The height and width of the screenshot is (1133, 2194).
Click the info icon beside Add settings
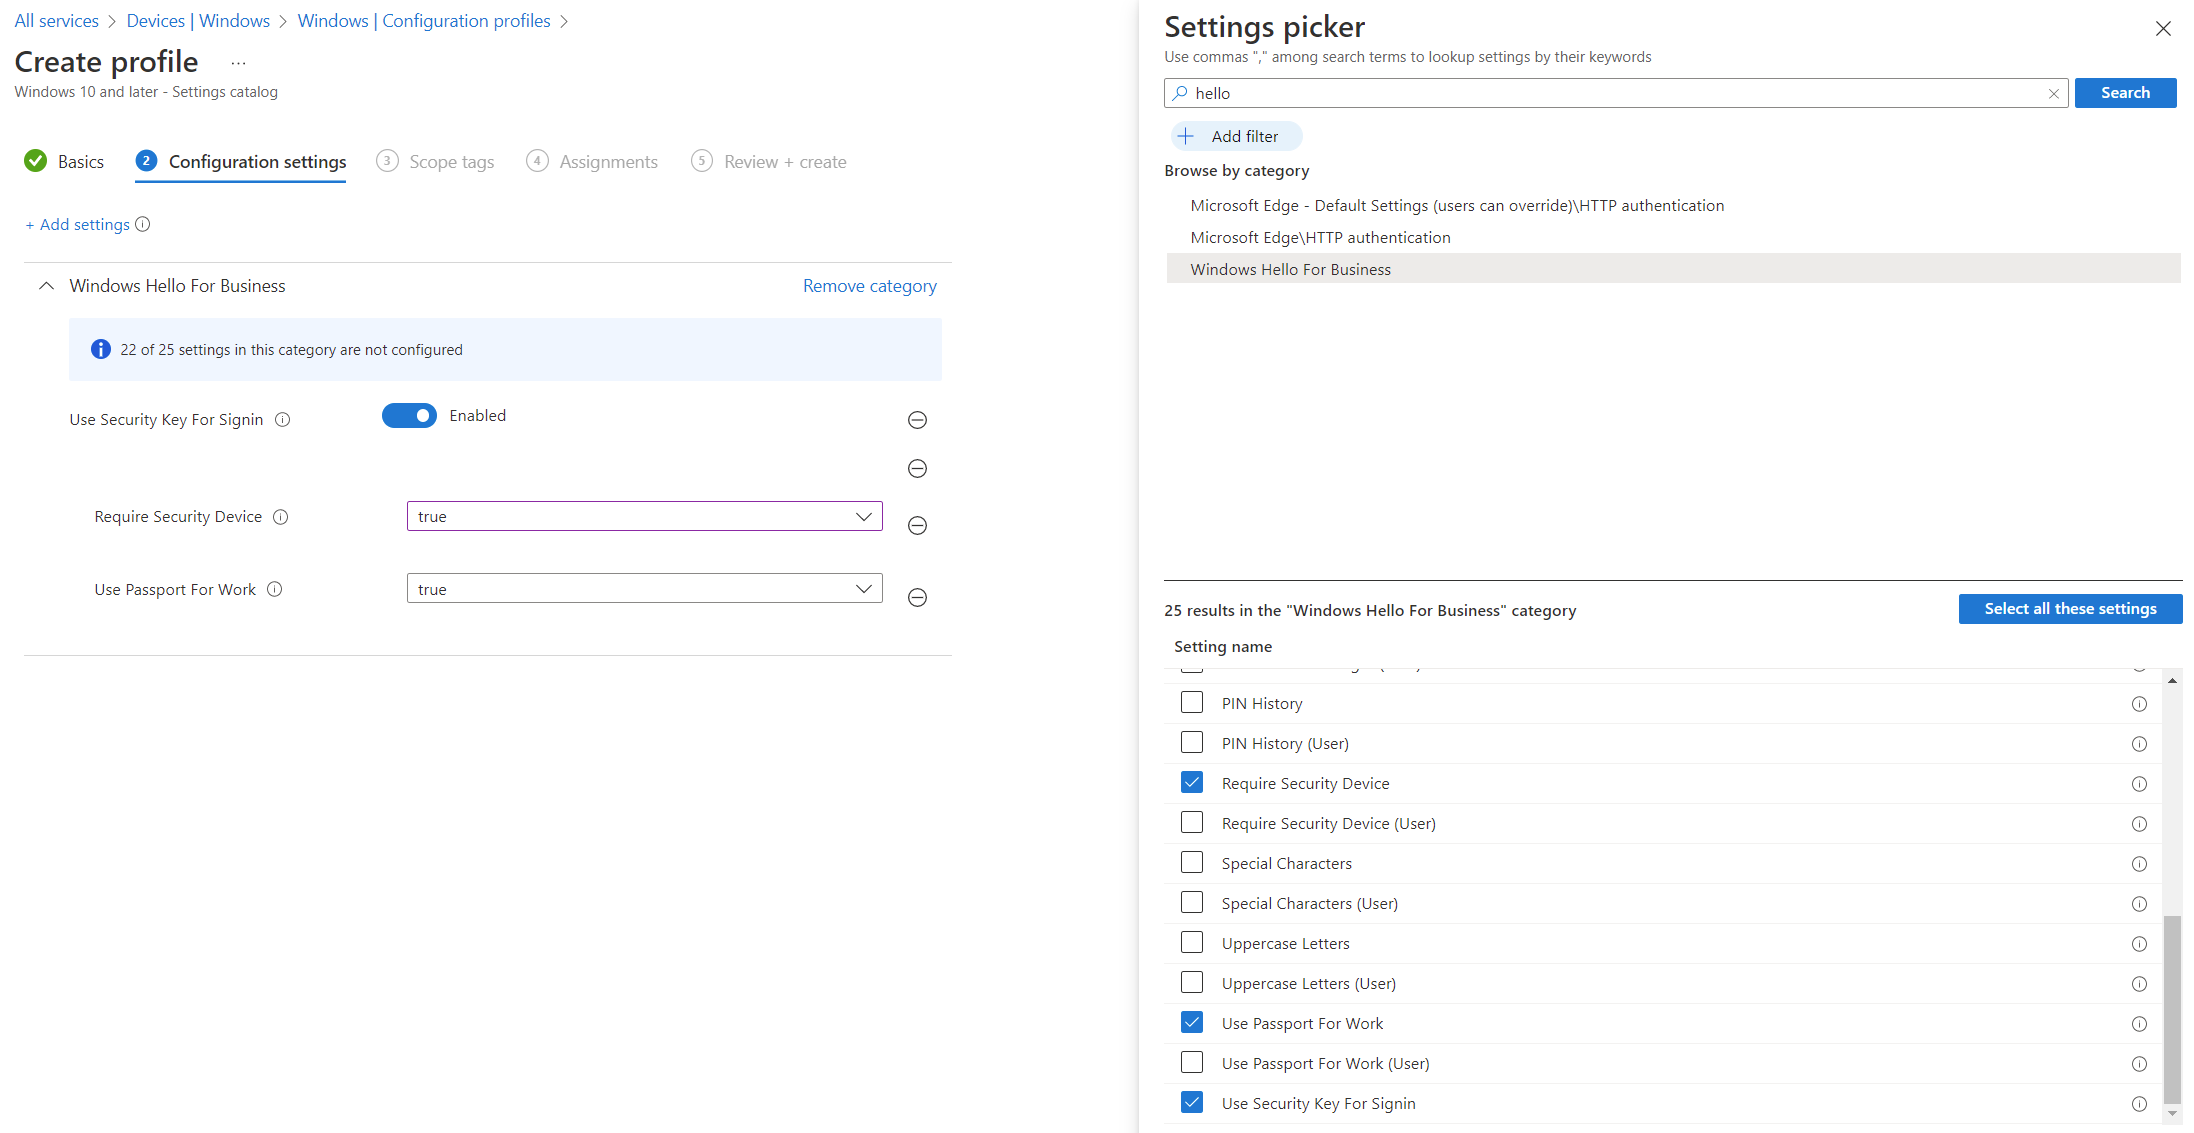point(142,224)
